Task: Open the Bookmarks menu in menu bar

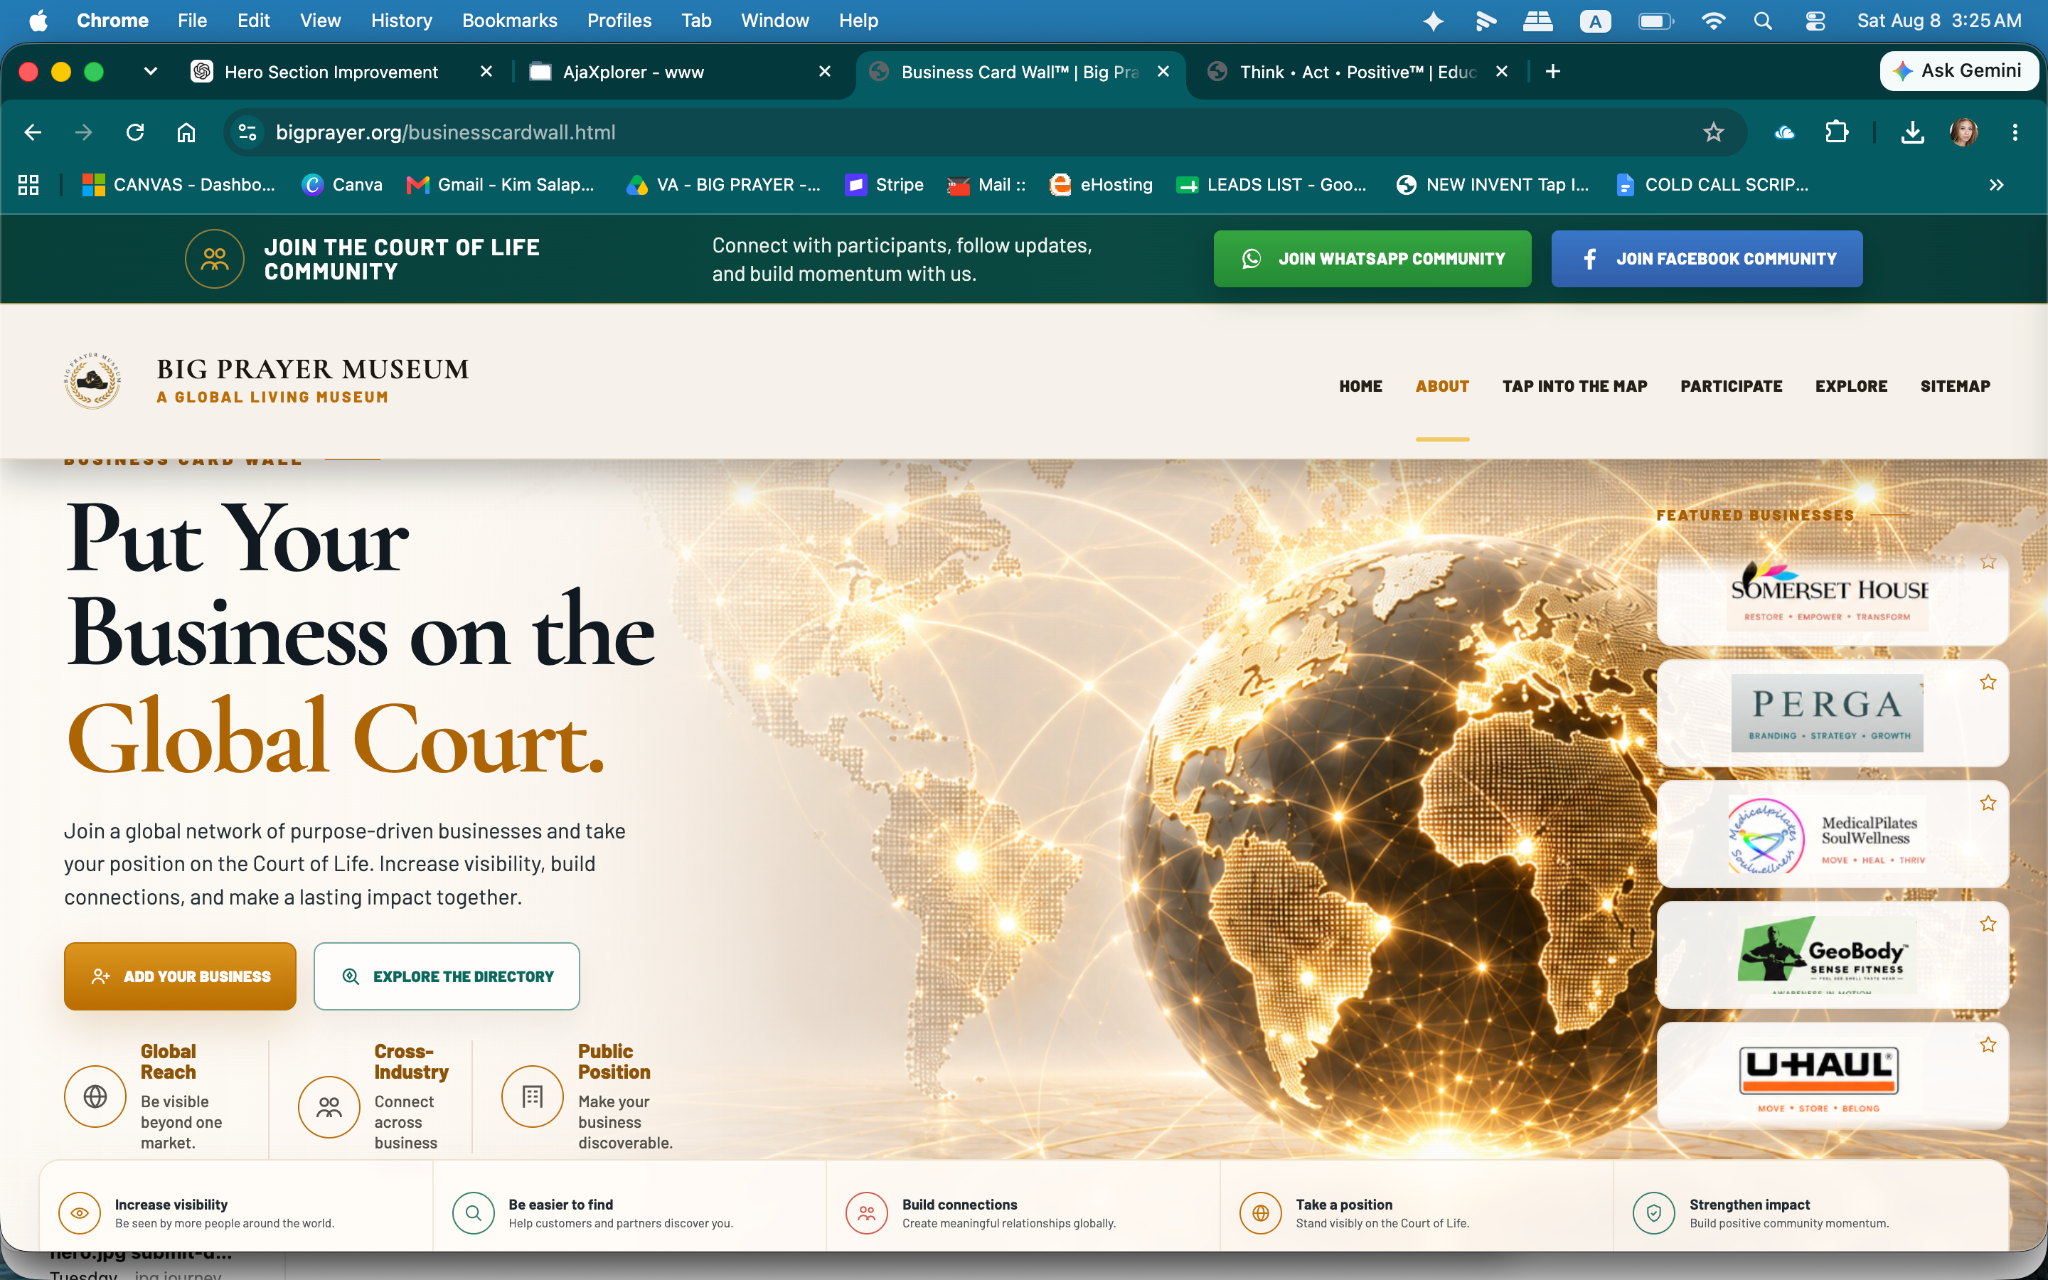Action: [509, 20]
